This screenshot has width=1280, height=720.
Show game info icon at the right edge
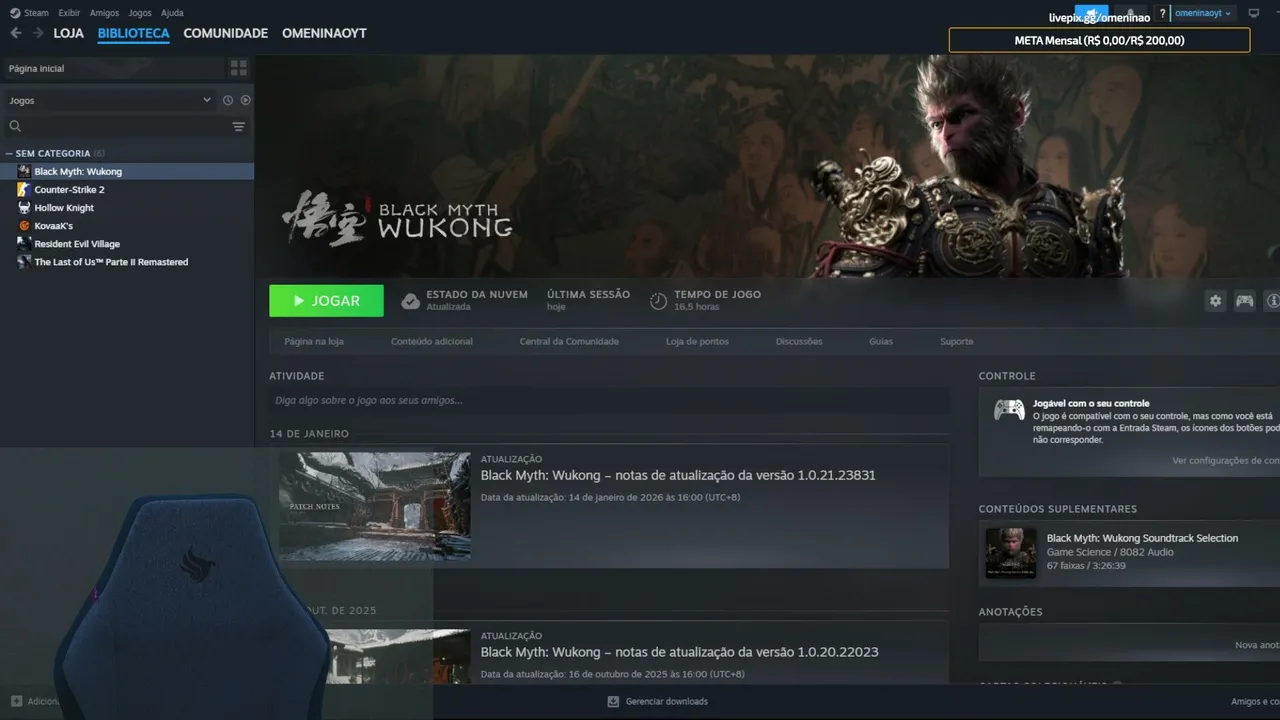[1273, 301]
